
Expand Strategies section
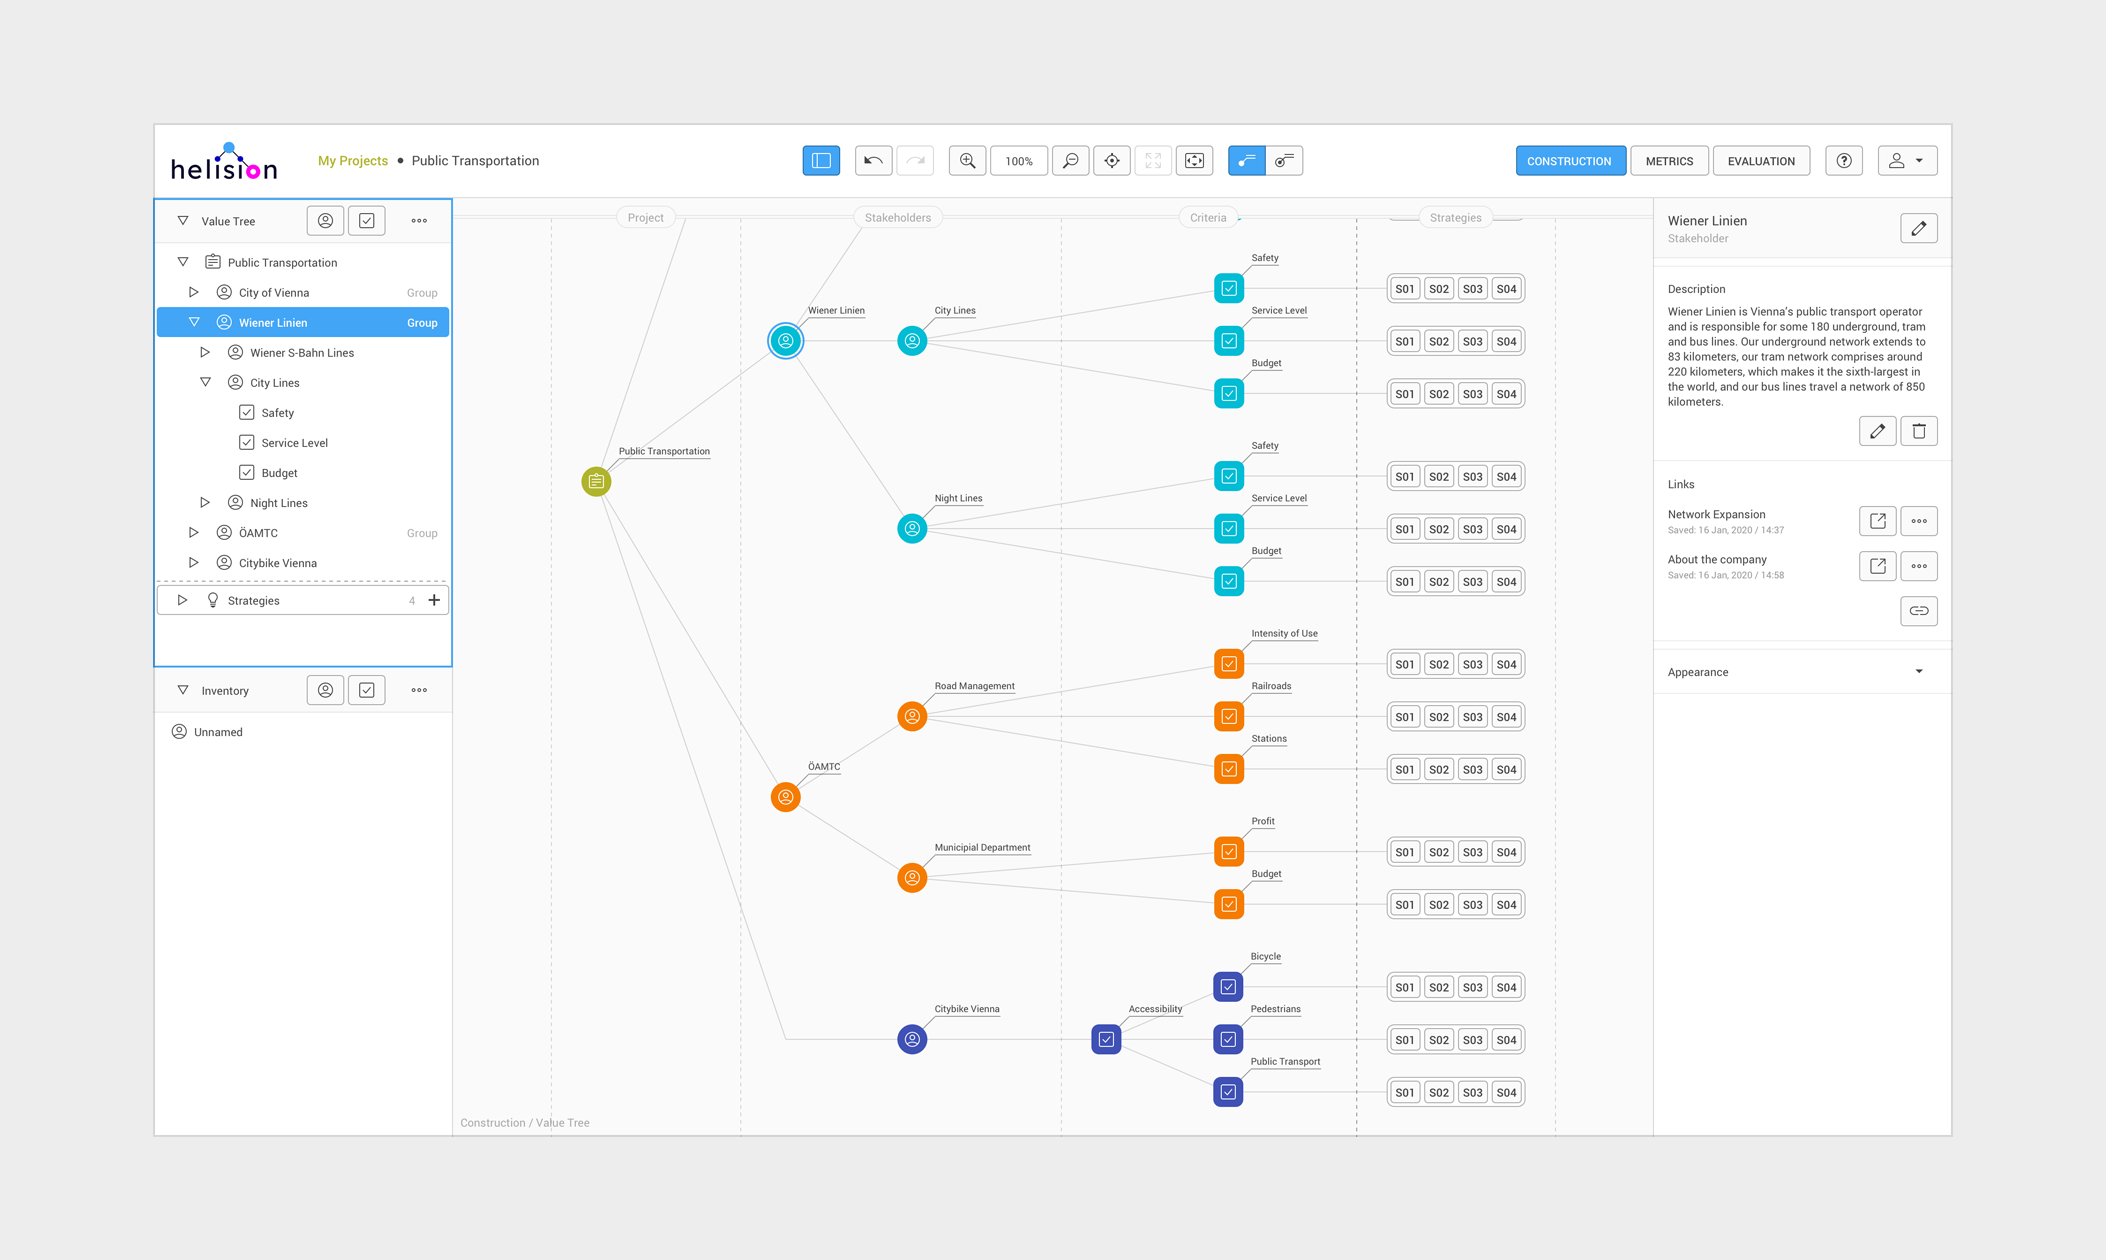point(182,601)
